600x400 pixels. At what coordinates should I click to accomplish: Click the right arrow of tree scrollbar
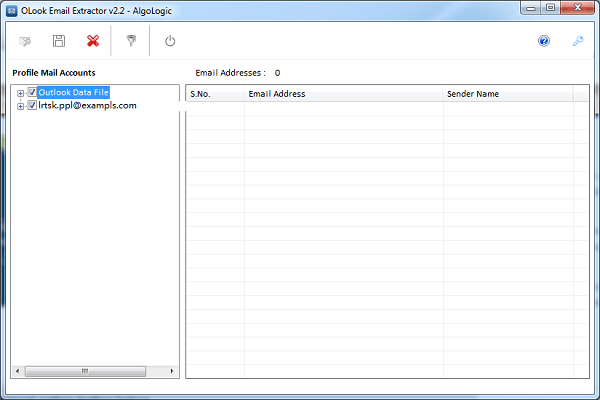pyautogui.click(x=172, y=371)
